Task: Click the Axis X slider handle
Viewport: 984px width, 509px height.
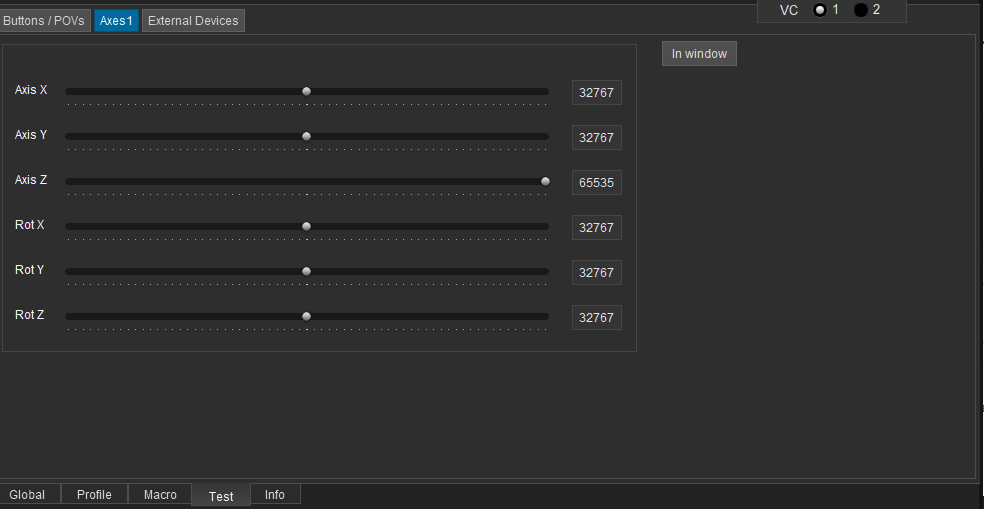Action: 306,91
